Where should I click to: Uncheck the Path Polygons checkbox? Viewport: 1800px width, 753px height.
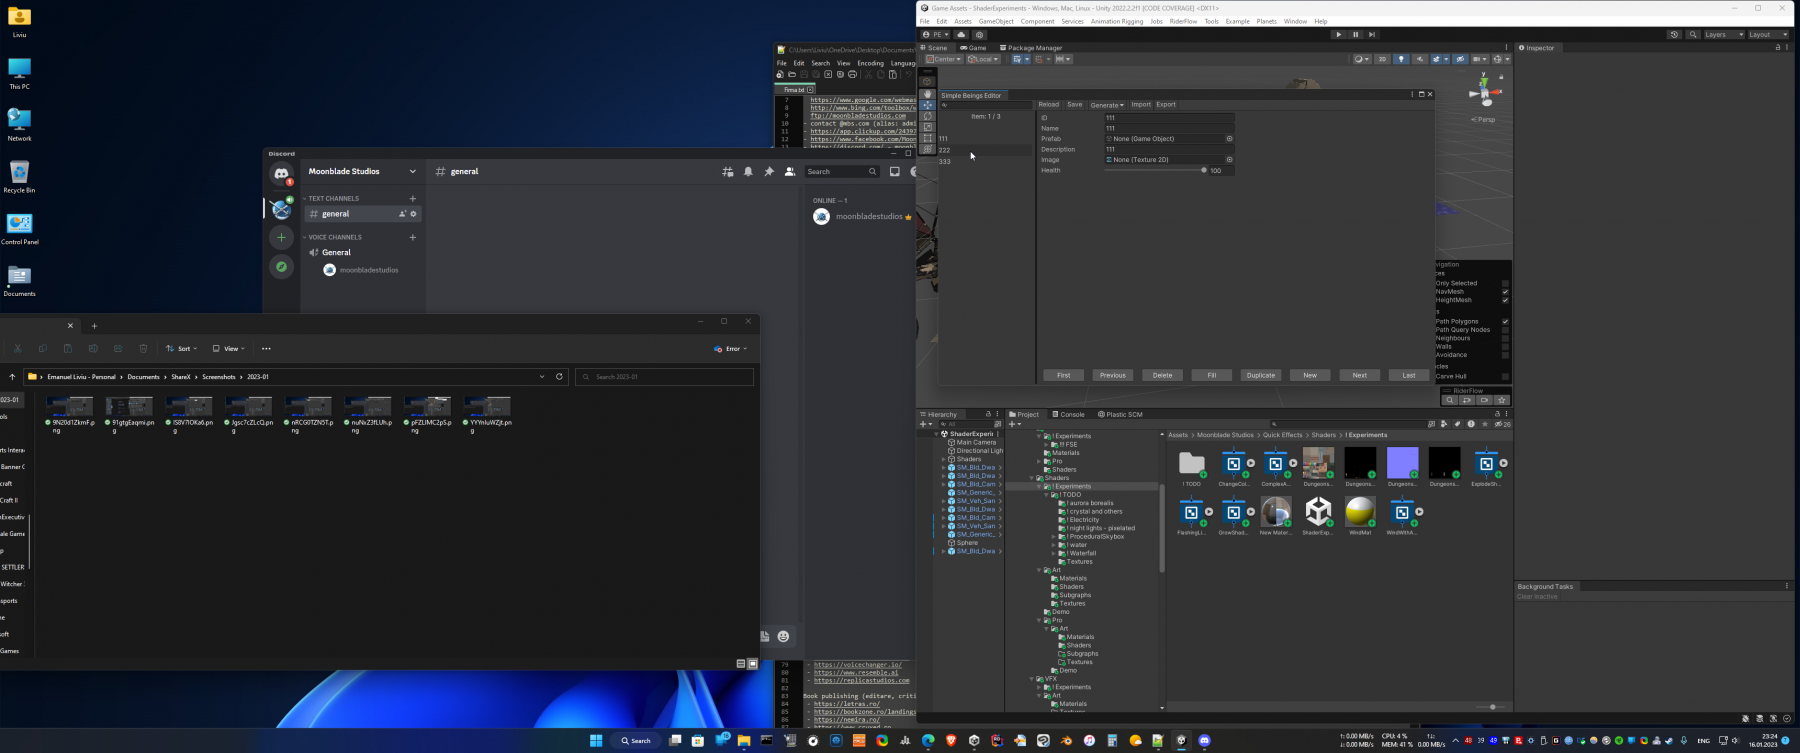[1505, 322]
